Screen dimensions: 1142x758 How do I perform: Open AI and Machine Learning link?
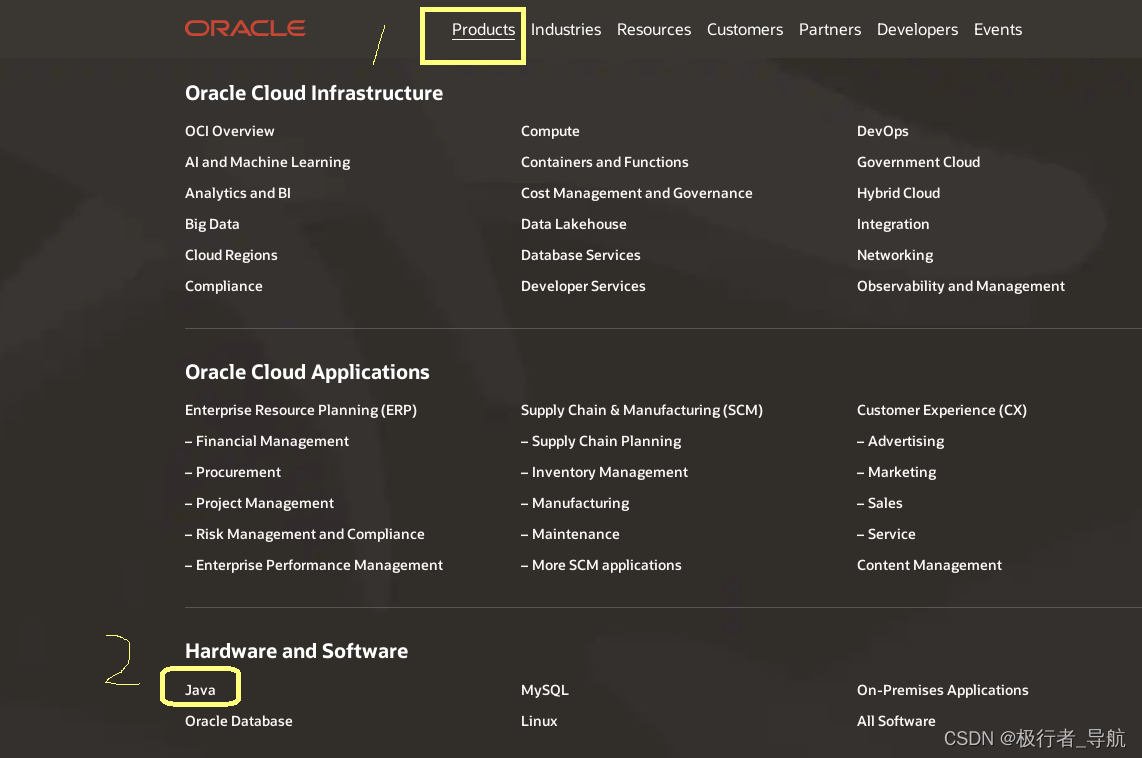tap(267, 162)
